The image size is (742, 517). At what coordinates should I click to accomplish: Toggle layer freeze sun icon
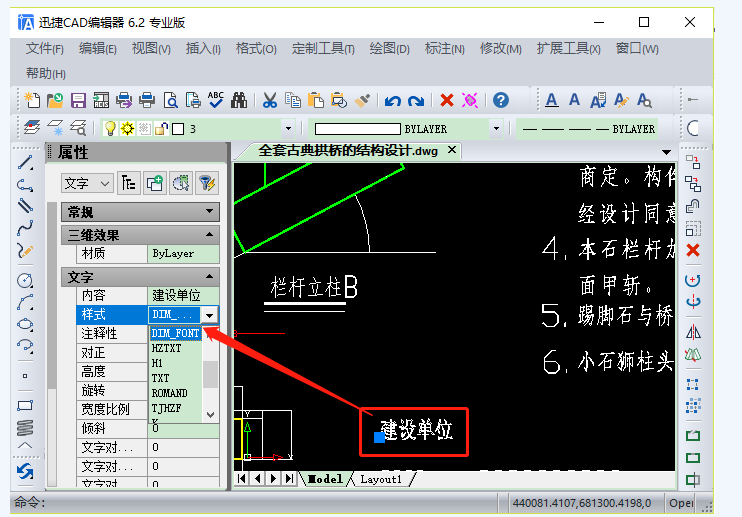(127, 128)
